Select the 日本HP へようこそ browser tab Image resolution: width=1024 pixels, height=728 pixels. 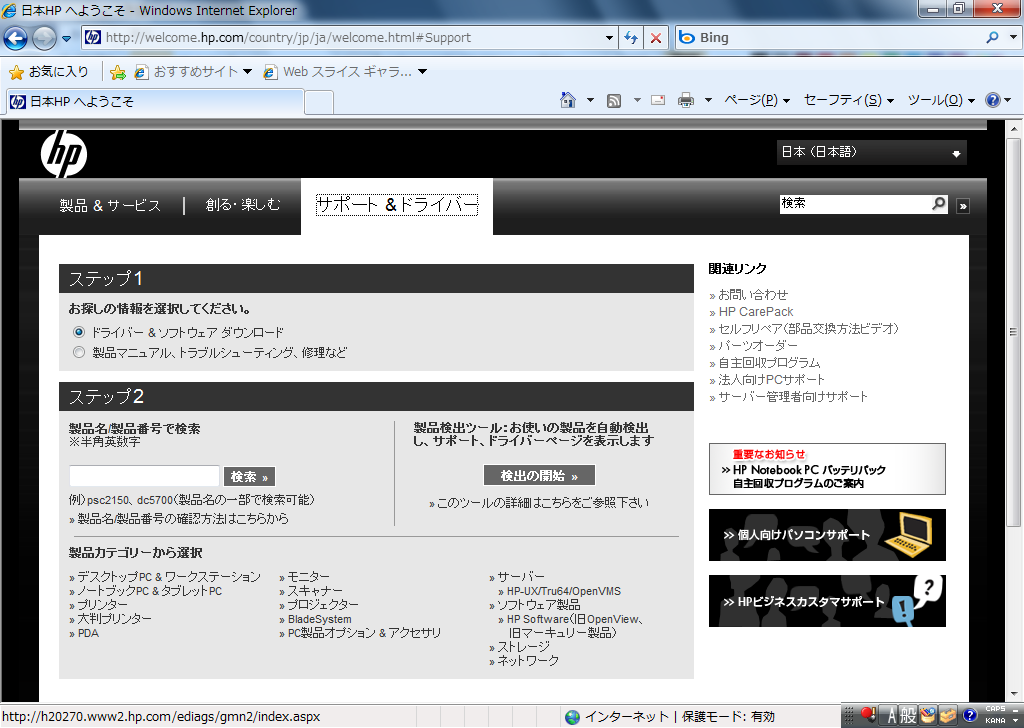pyautogui.click(x=155, y=101)
